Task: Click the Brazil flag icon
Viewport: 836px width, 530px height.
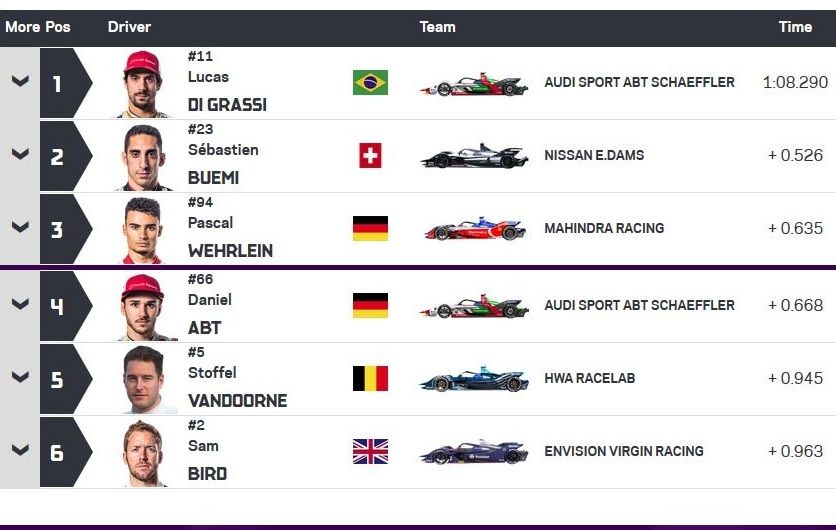Action: [x=370, y=82]
